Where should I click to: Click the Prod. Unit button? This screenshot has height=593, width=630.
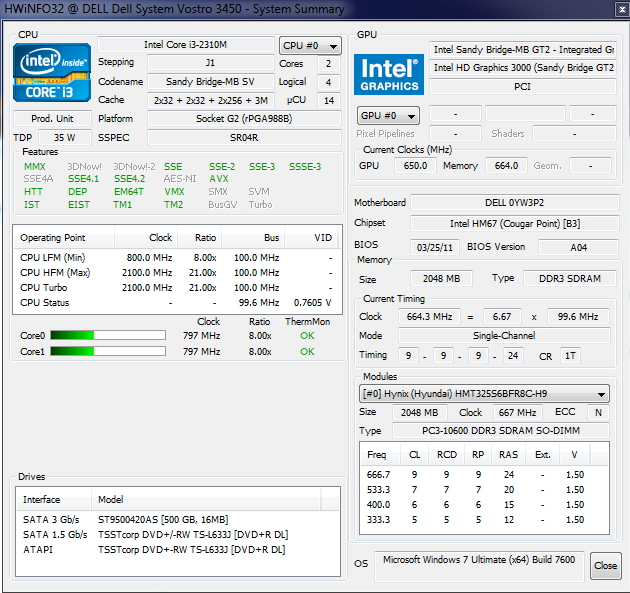(52, 119)
